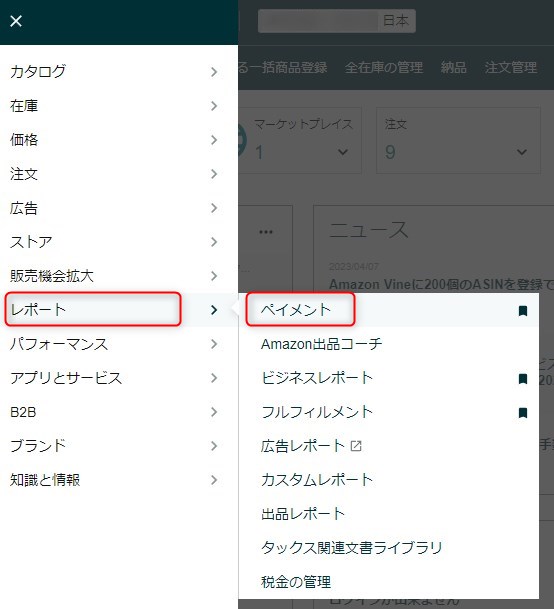This screenshot has height=609, width=554.
Task: Open the ストア menu item
Action: tap(31, 242)
